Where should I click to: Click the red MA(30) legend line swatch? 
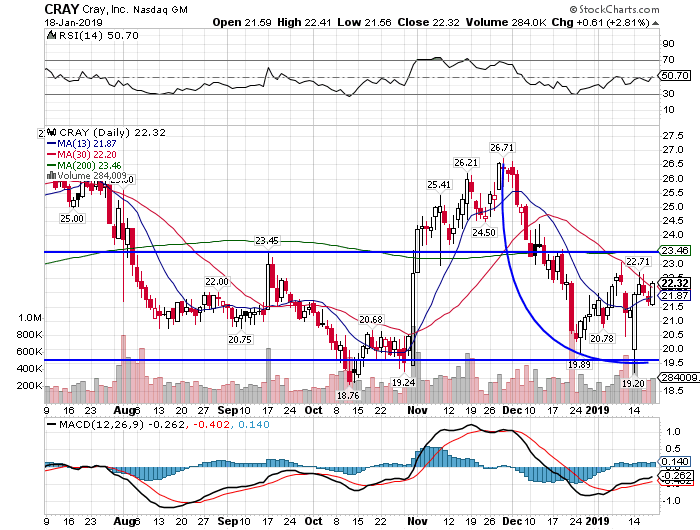[51, 154]
